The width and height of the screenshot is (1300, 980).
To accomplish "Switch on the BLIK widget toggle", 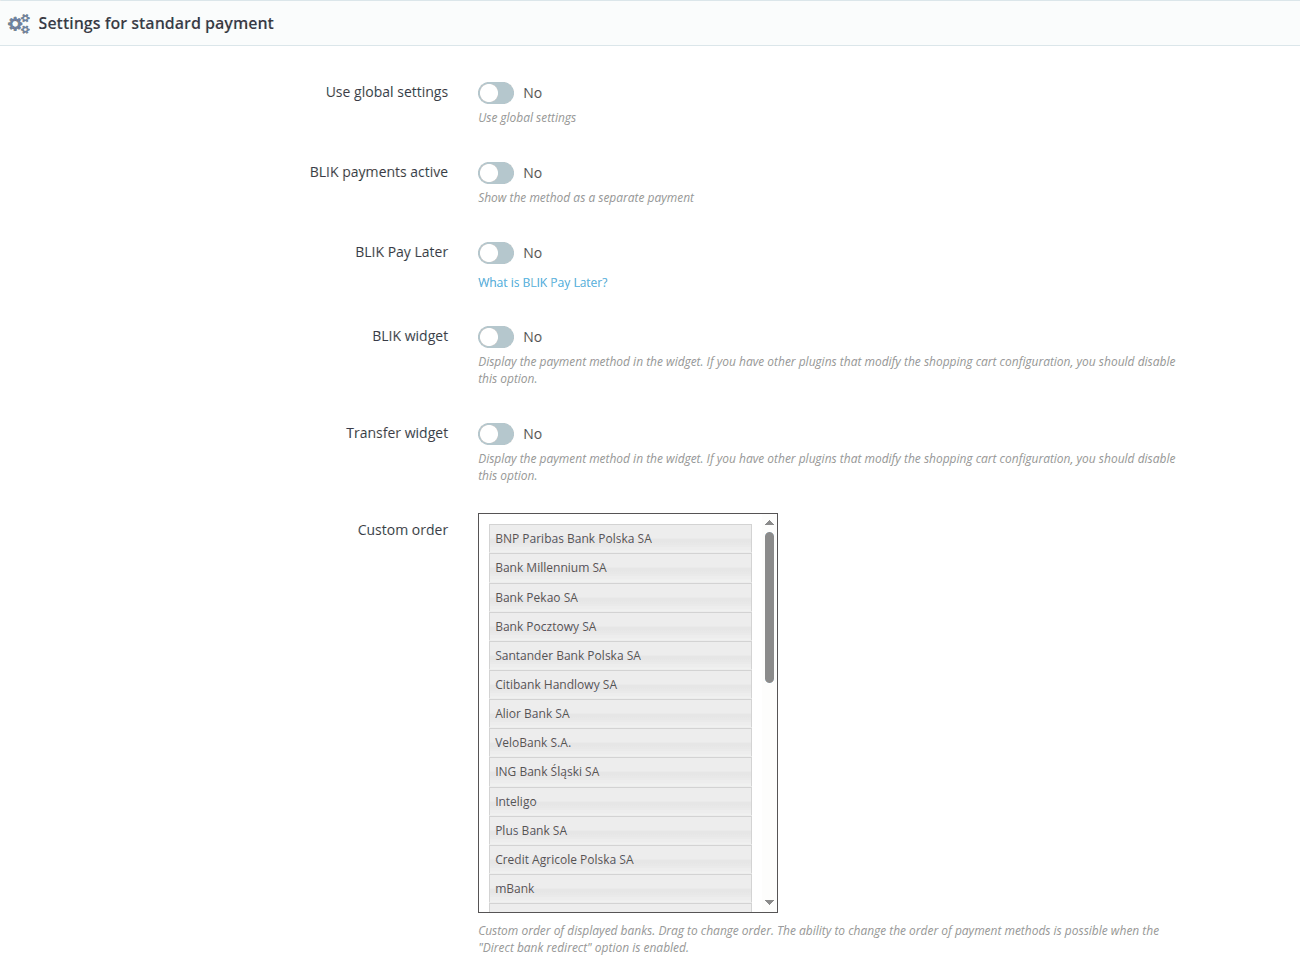I will tap(496, 337).
